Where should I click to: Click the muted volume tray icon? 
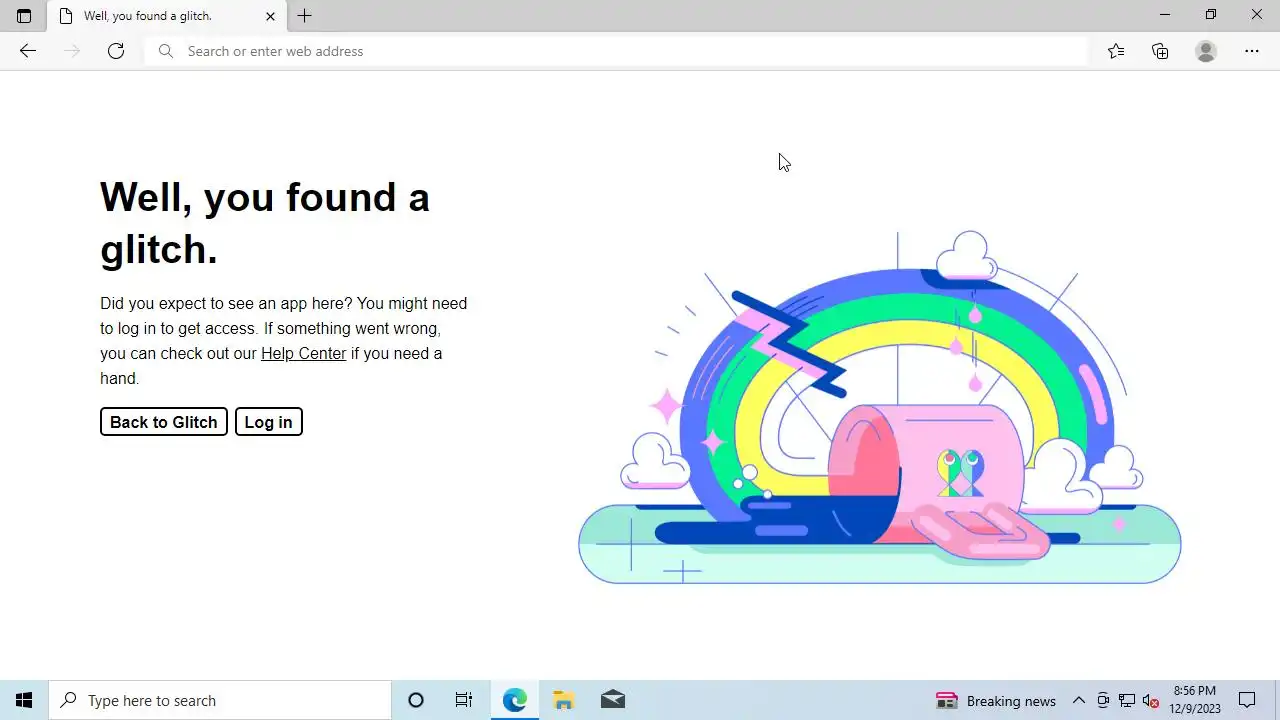tap(1151, 700)
